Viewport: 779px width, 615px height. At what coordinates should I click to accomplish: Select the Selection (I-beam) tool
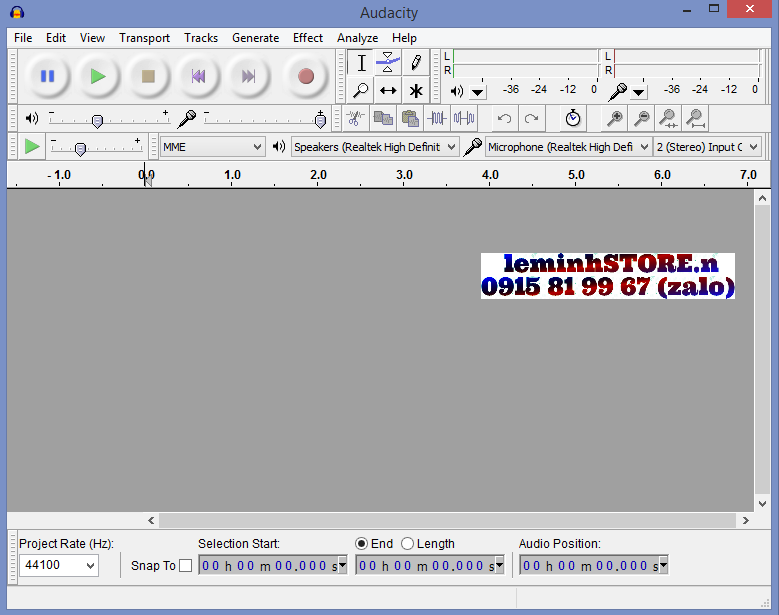[x=361, y=63]
